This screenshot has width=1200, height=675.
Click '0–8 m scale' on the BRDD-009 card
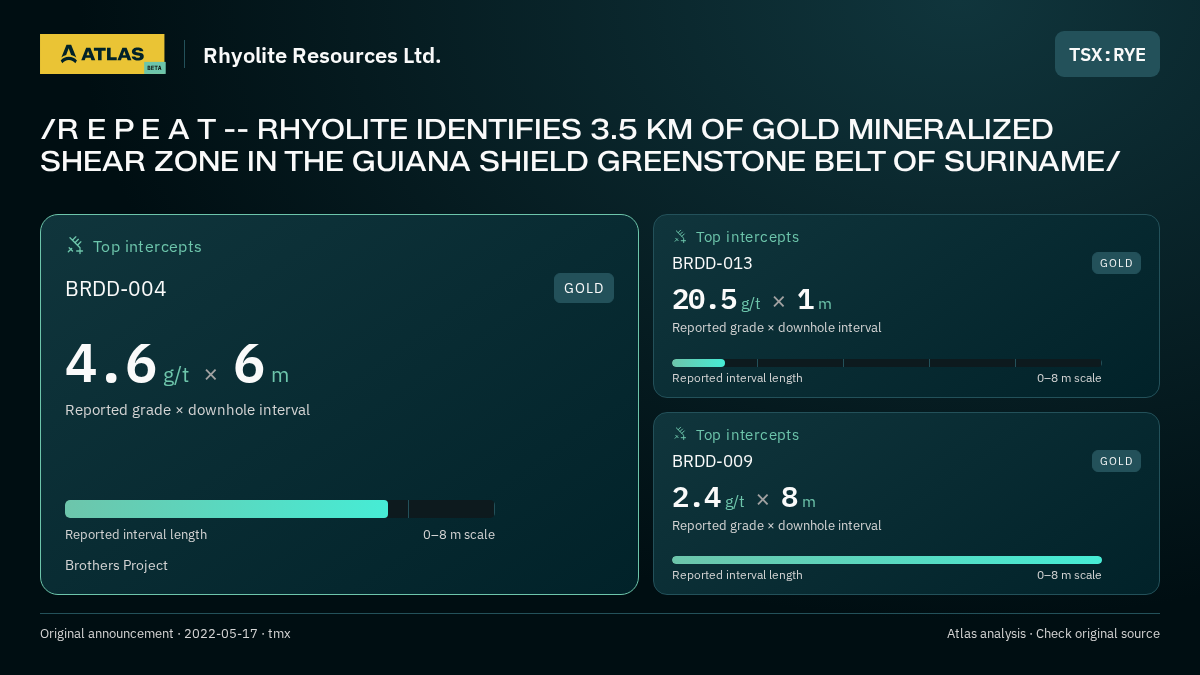1069,575
